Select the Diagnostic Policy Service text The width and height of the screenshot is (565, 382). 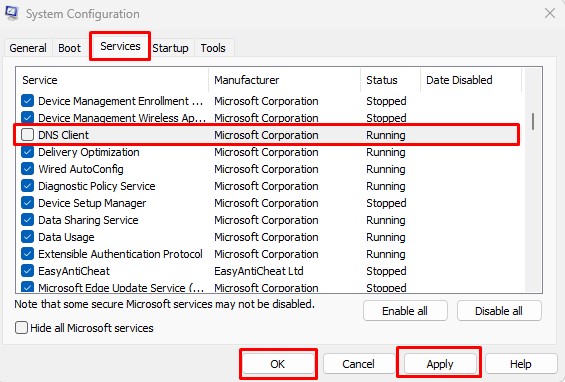tap(97, 186)
